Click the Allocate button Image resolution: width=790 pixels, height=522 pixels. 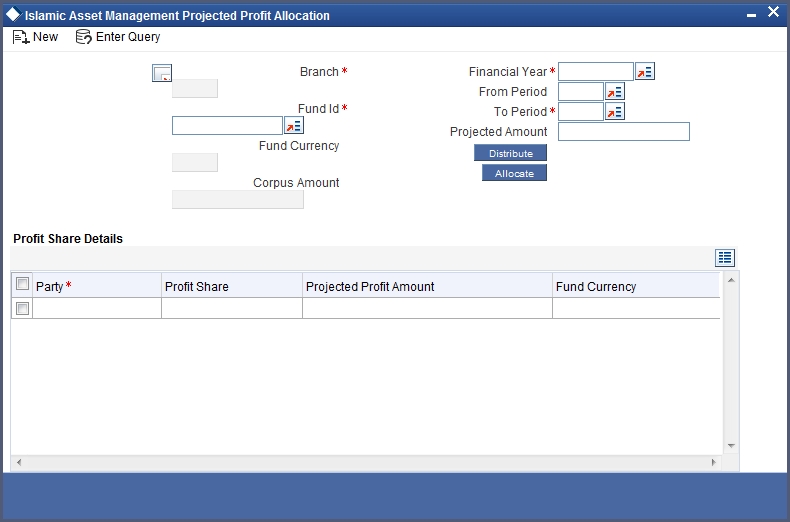coord(514,173)
